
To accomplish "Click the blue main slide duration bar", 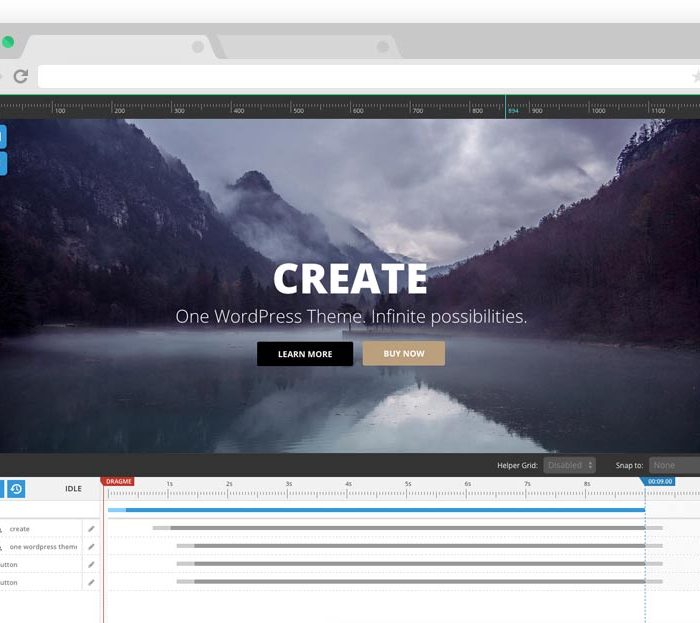I will [x=376, y=510].
